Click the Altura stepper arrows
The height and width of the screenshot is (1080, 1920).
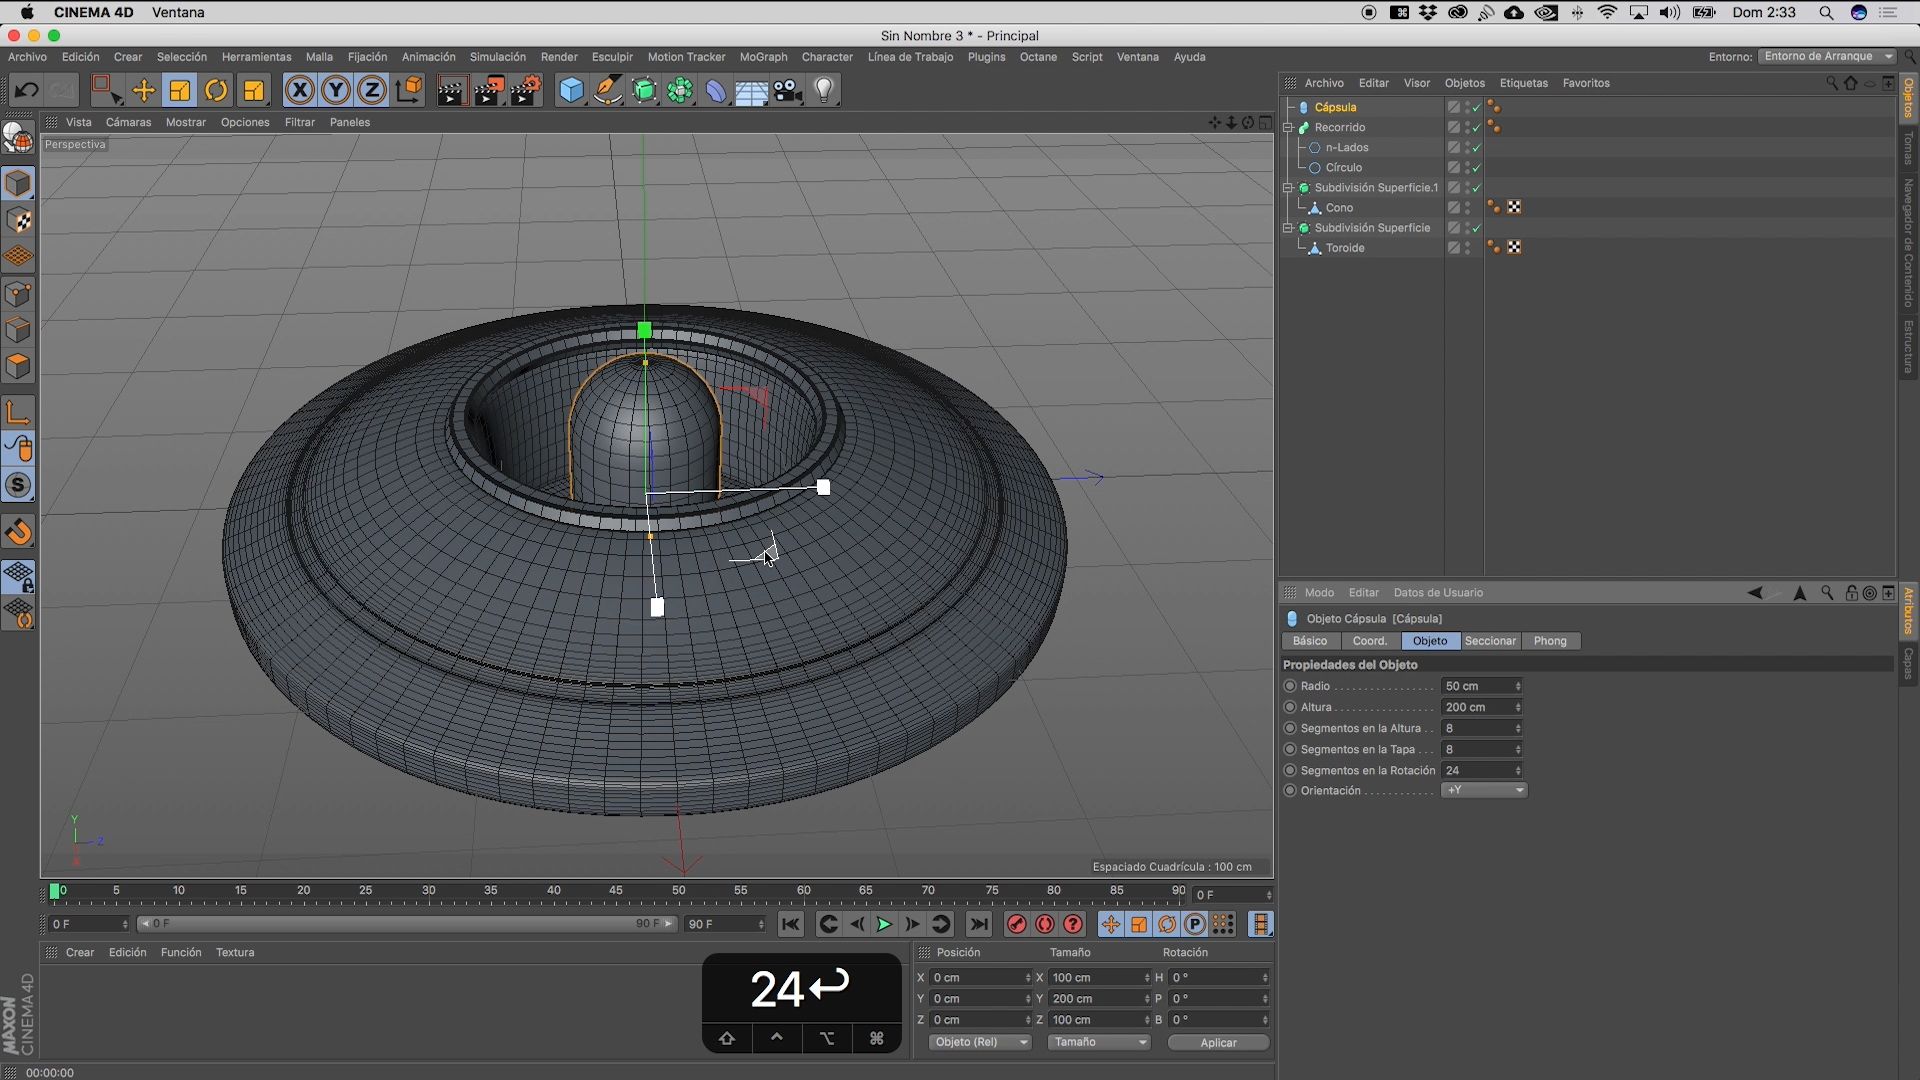pyautogui.click(x=1518, y=707)
